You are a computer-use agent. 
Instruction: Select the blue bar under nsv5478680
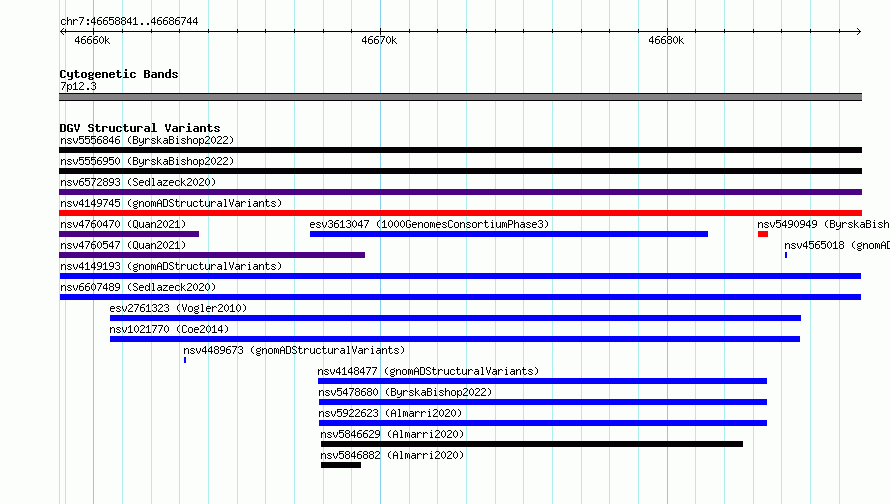tap(543, 402)
